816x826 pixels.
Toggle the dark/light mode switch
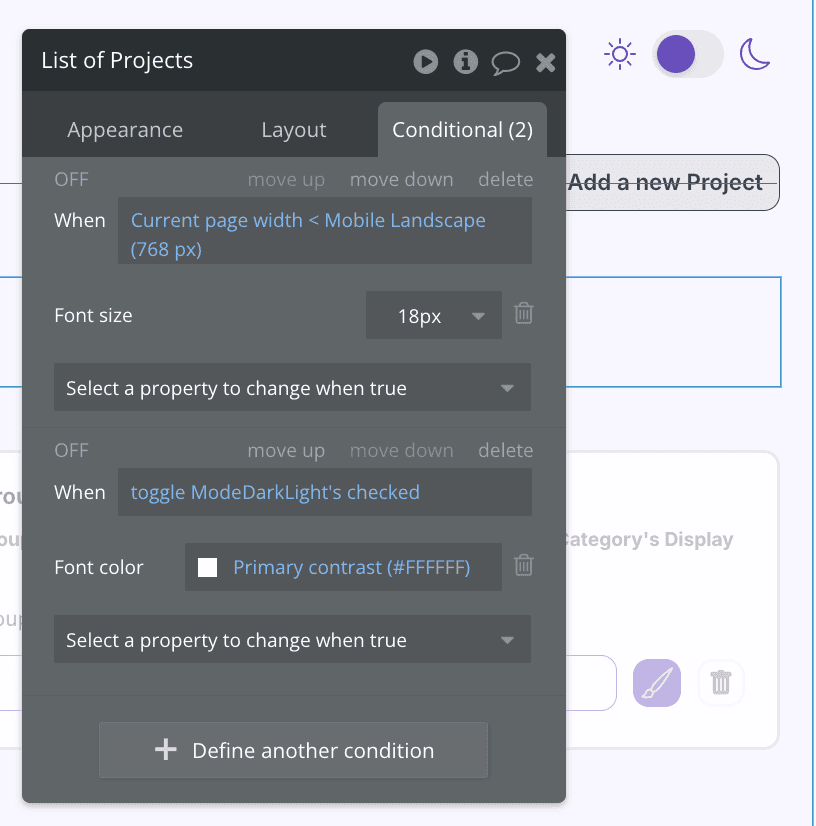687,54
